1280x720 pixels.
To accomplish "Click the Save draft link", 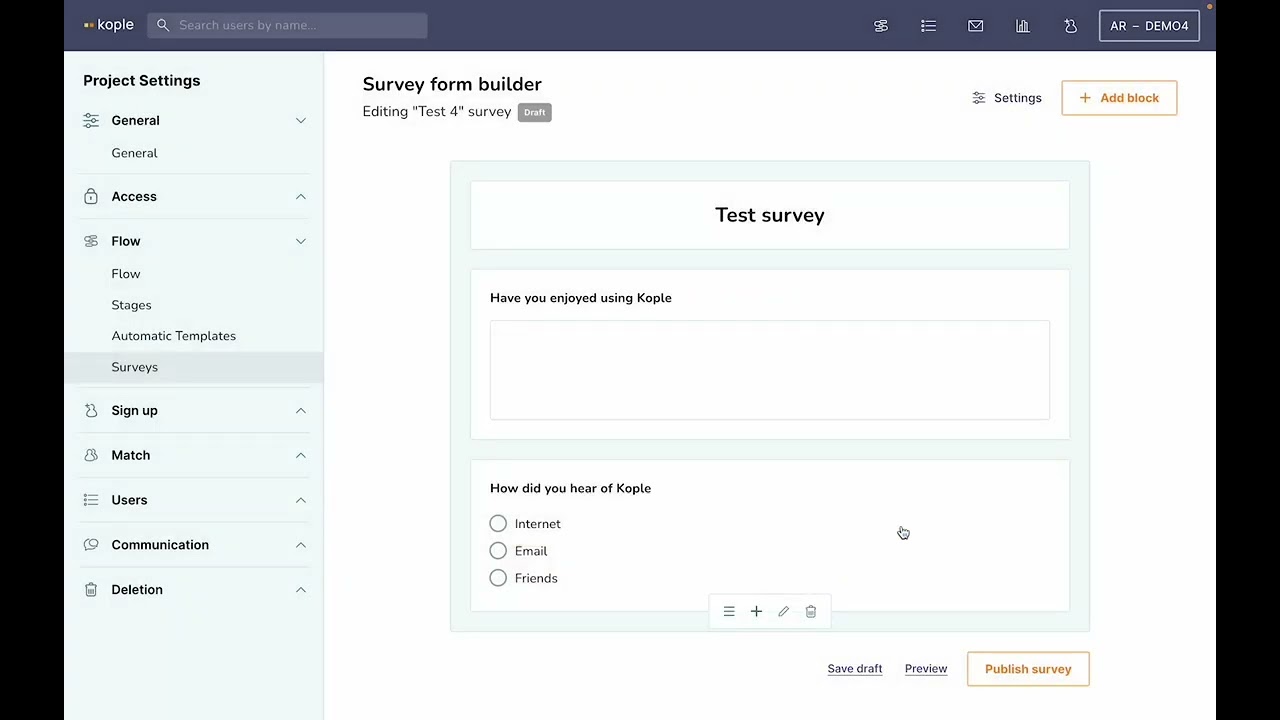I will pos(854,669).
